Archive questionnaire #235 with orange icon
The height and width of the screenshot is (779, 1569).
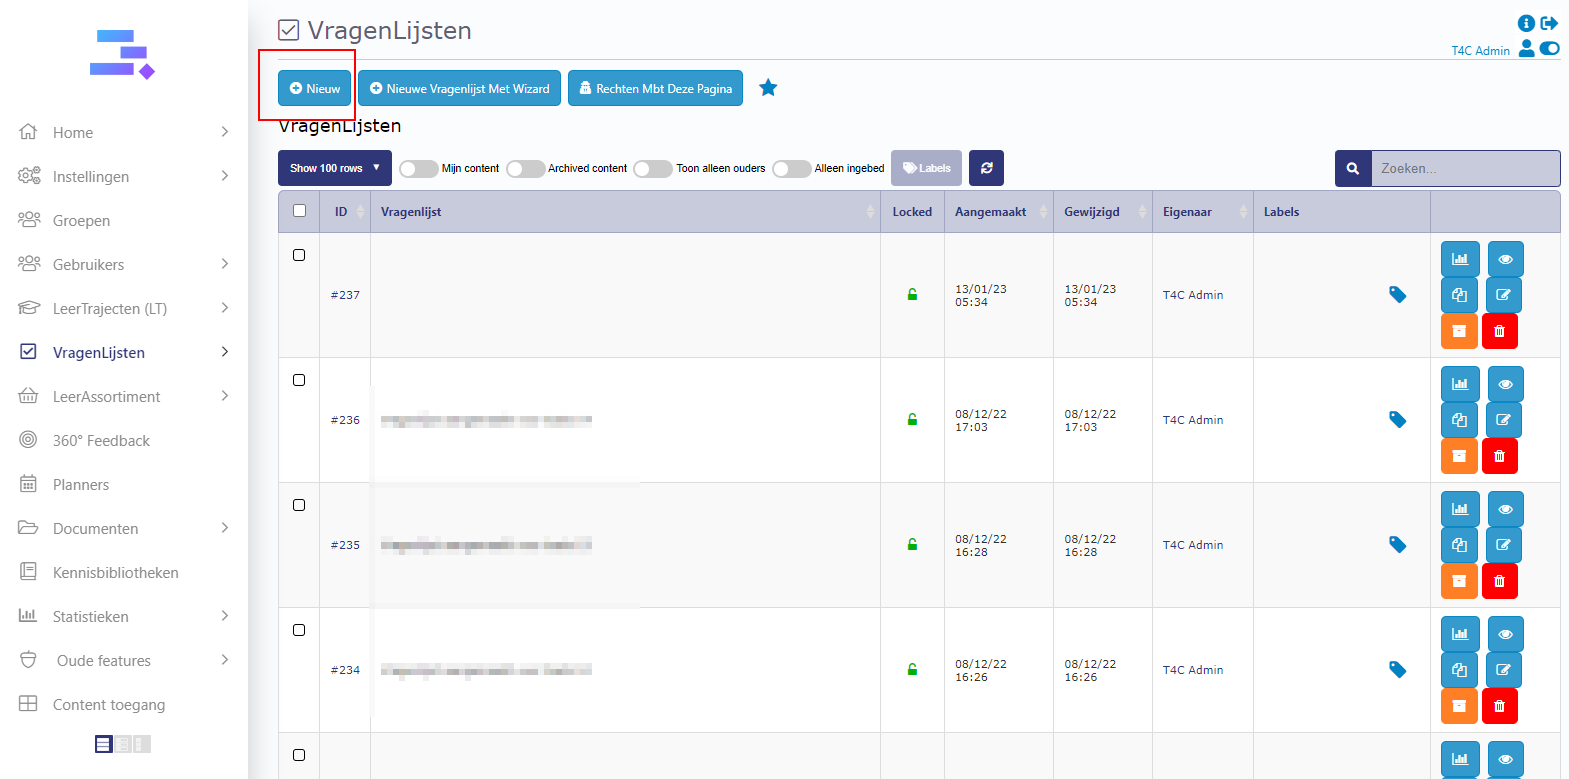[x=1459, y=581]
